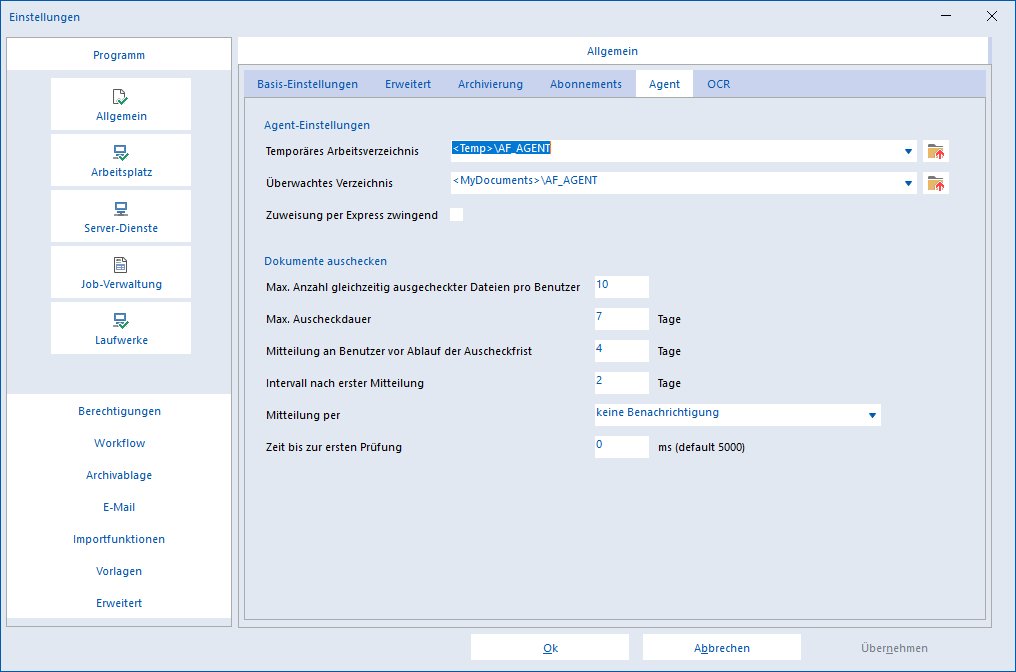This screenshot has height=672, width=1016.
Task: Click the Intervall nach erster Mitteilung field
Action: click(x=621, y=382)
